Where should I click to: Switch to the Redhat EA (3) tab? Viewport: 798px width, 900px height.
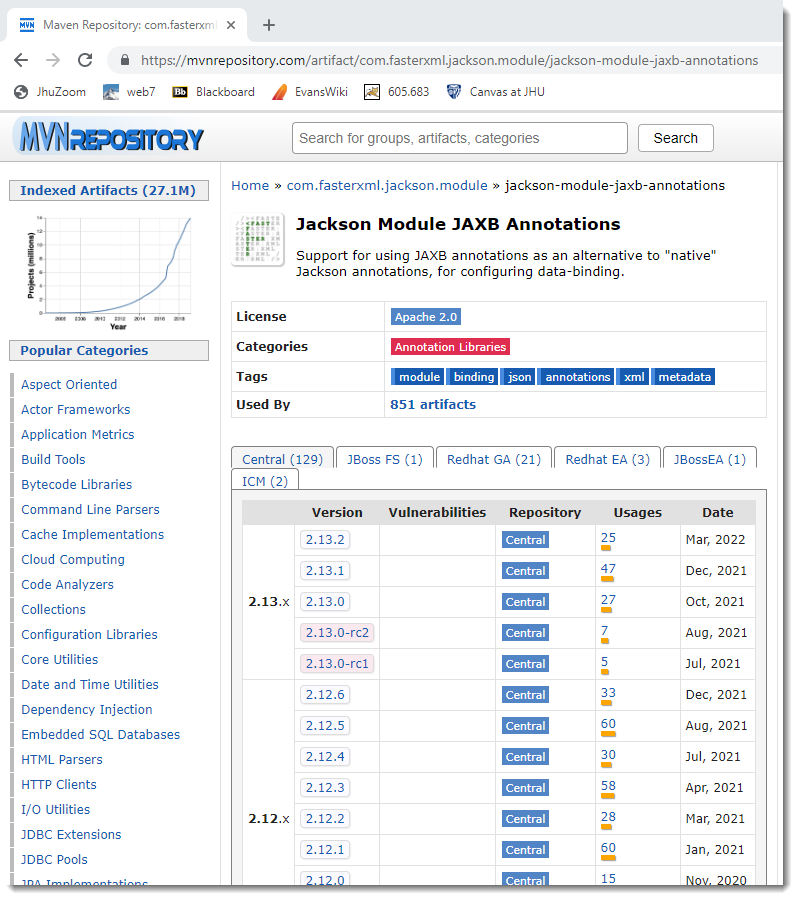(x=607, y=459)
